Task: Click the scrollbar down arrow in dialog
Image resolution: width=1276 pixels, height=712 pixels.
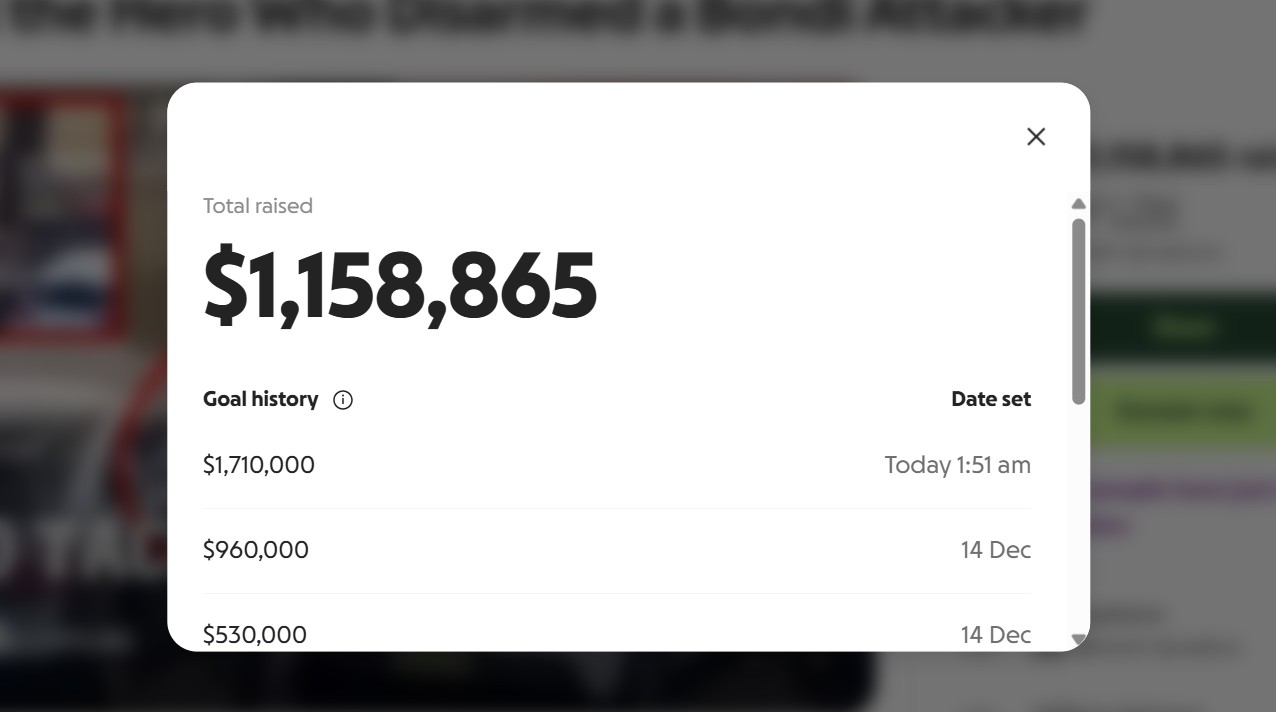Action: point(1078,638)
